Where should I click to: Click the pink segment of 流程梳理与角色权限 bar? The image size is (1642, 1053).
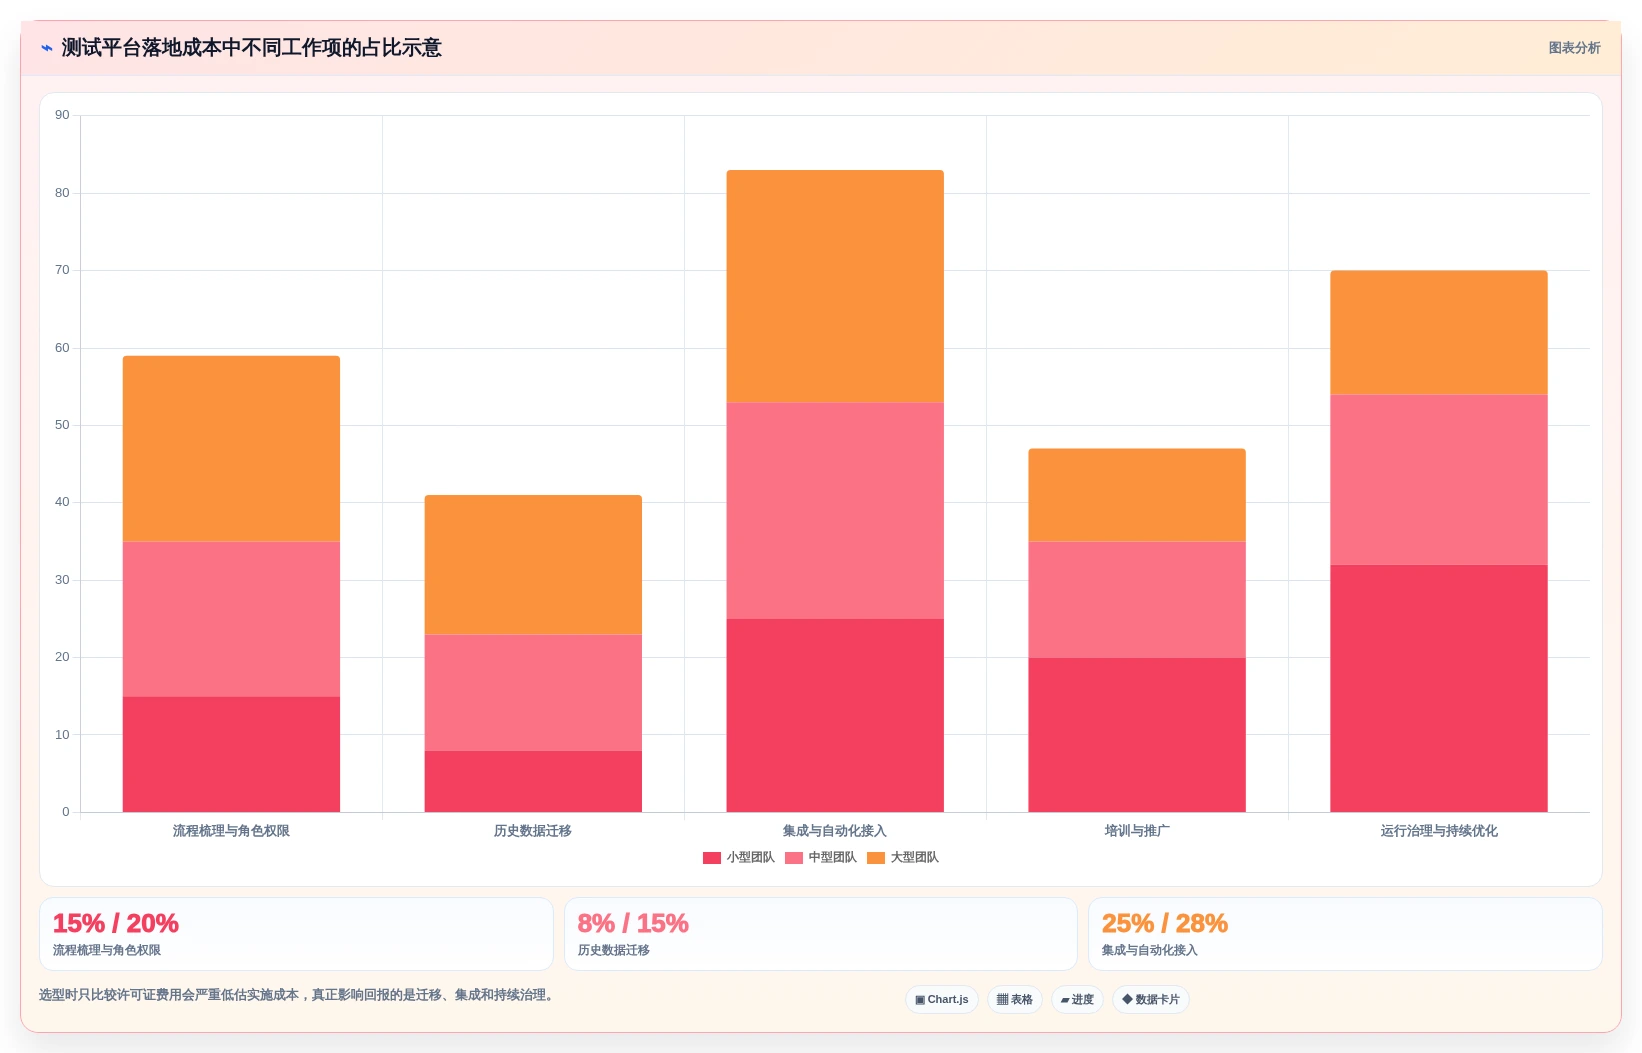pyautogui.click(x=231, y=619)
